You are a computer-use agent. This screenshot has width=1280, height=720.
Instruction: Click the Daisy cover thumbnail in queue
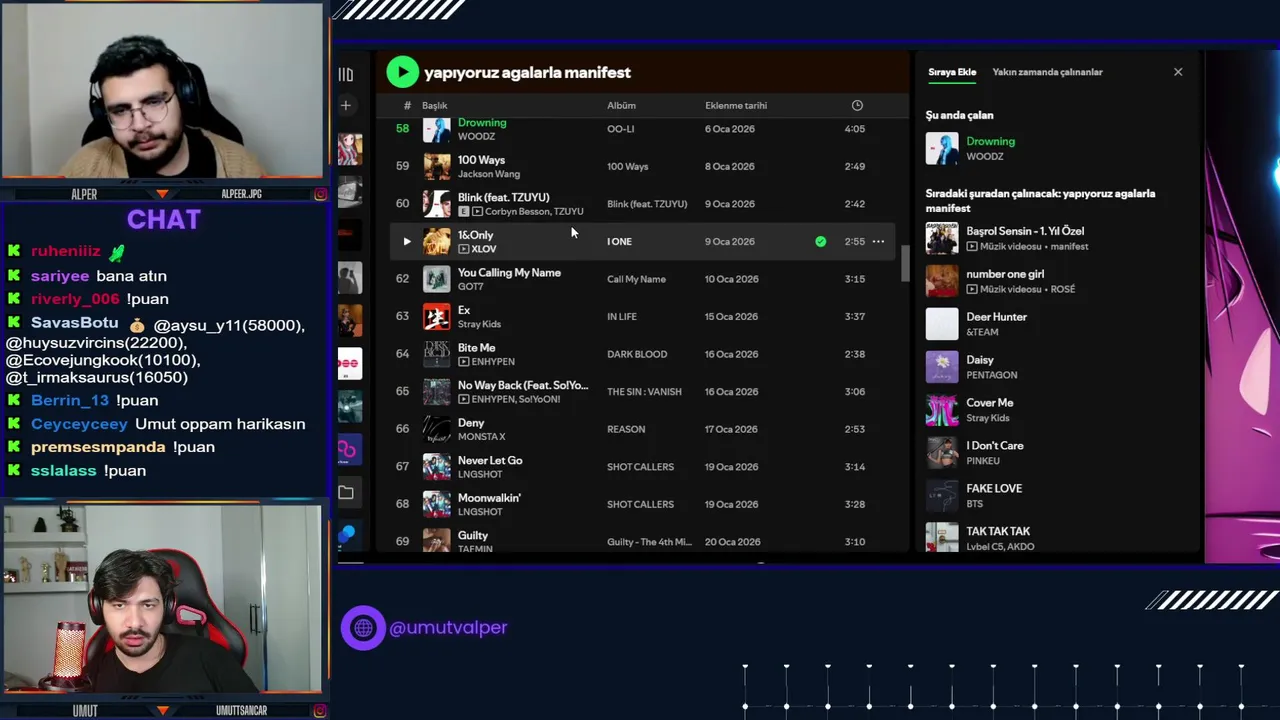942,367
